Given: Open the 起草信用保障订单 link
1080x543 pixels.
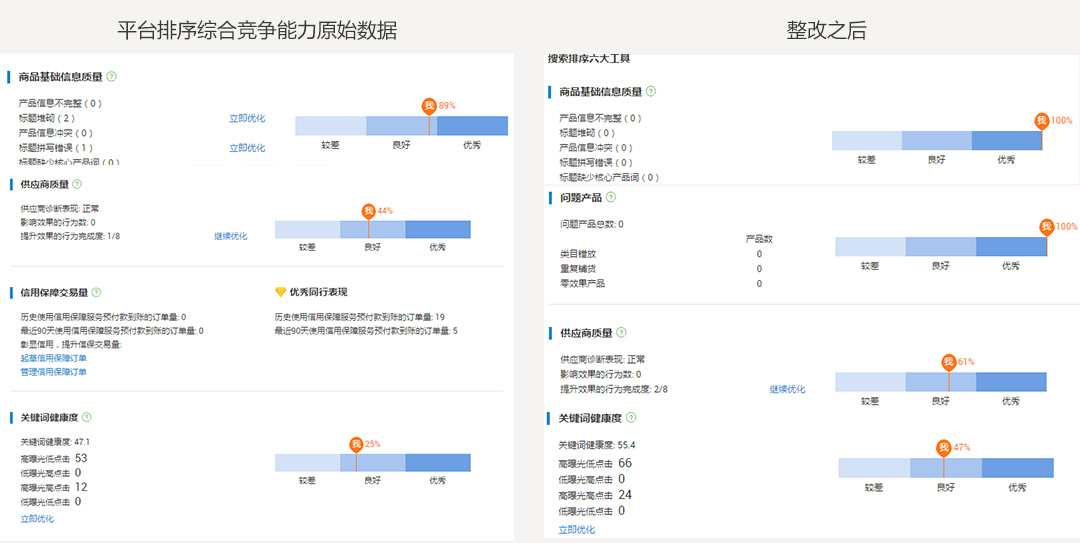Looking at the screenshot, I should 54,358.
